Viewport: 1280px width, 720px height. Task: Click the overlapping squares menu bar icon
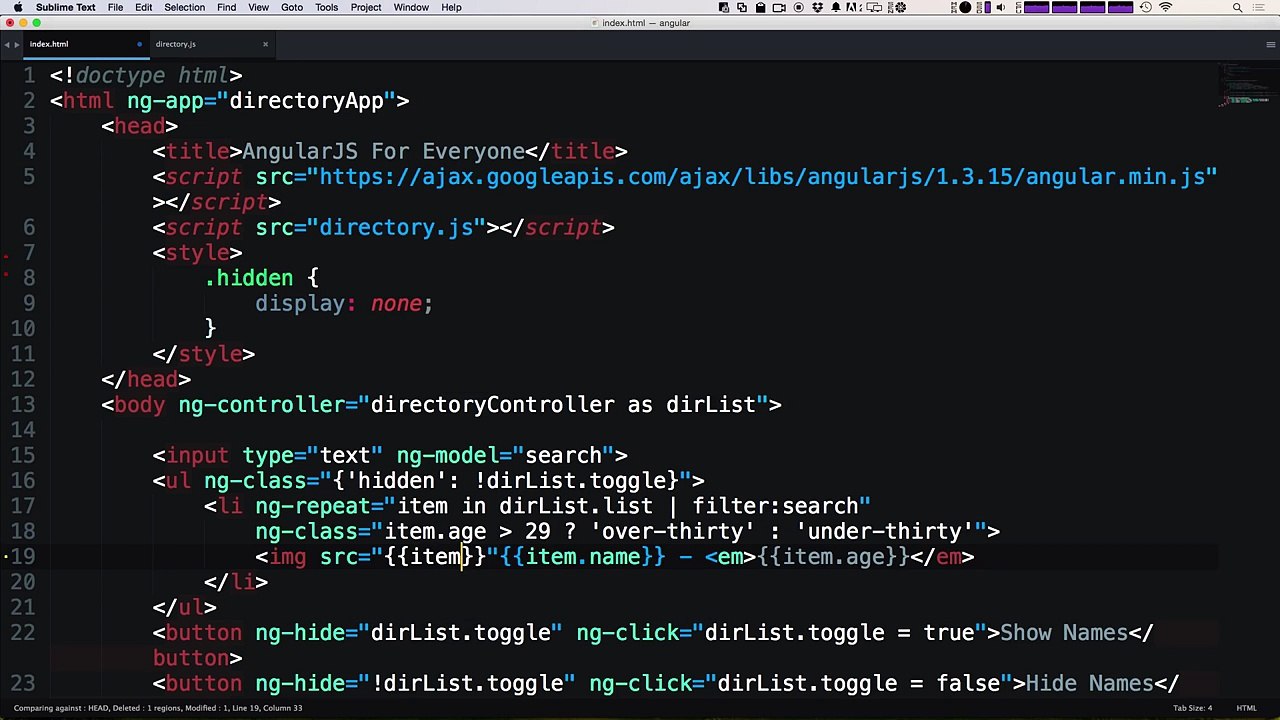coord(742,7)
